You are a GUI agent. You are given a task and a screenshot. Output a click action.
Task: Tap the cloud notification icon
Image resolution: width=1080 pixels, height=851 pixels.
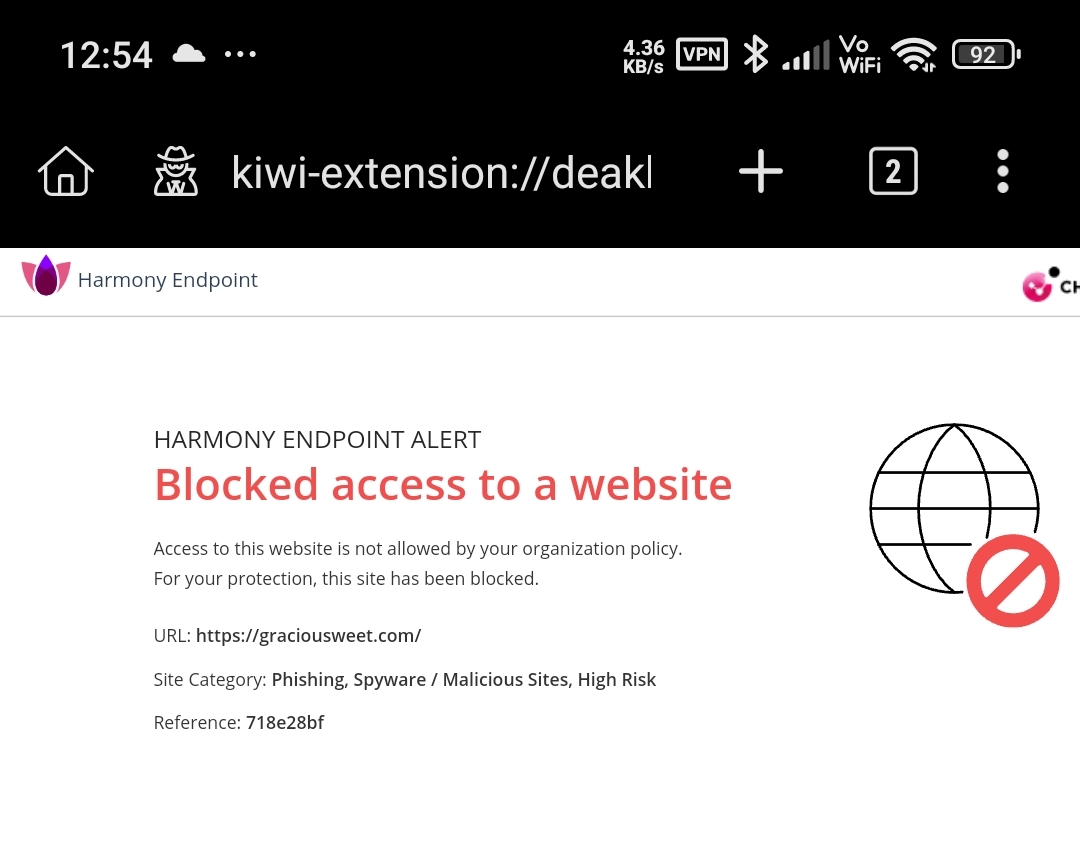pyautogui.click(x=189, y=54)
